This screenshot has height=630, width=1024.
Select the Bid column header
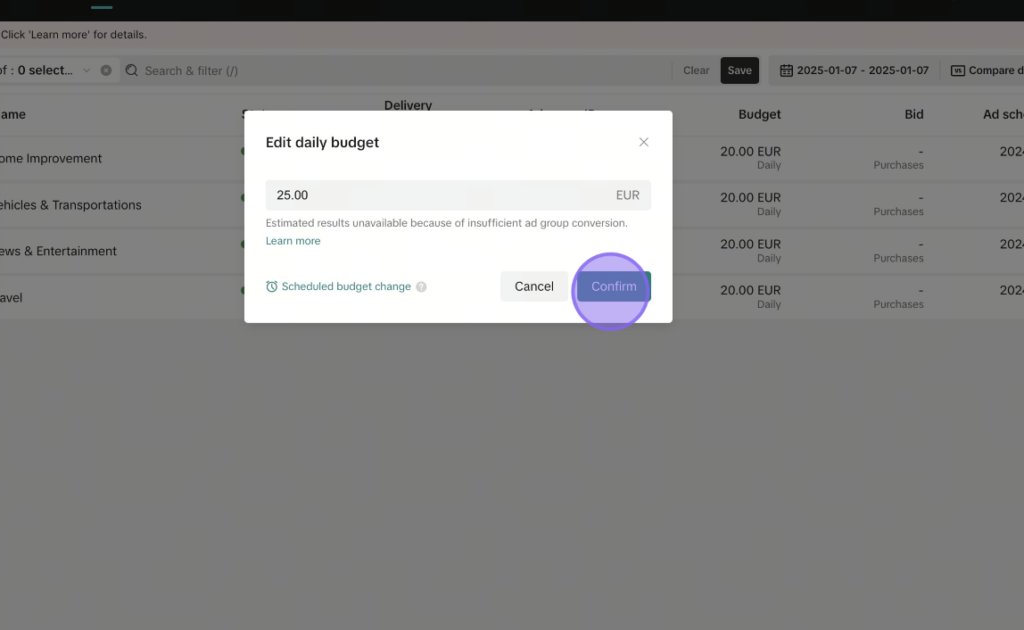914,114
